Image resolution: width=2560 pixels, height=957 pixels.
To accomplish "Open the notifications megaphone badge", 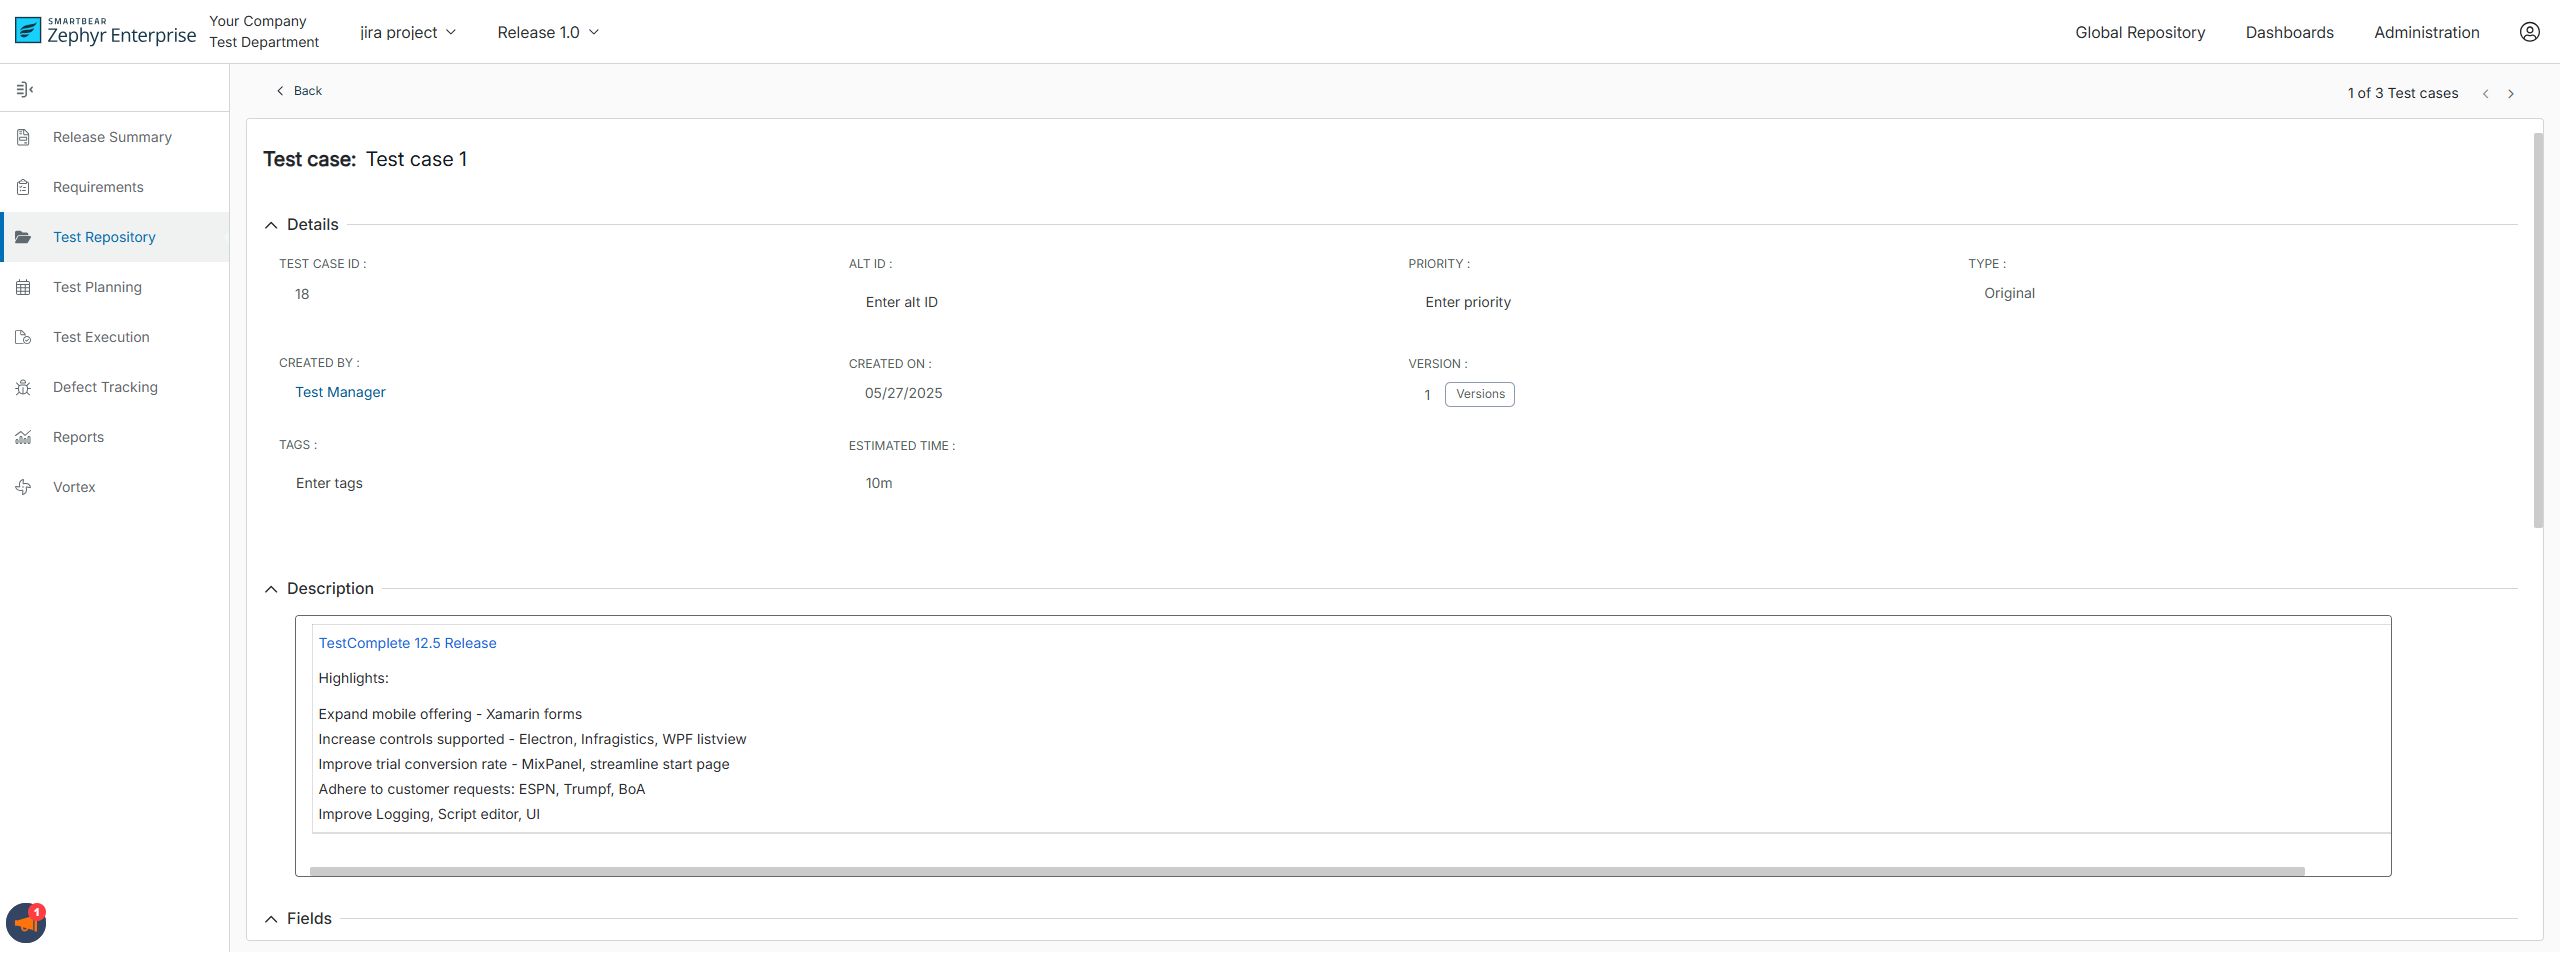I will [25, 921].
